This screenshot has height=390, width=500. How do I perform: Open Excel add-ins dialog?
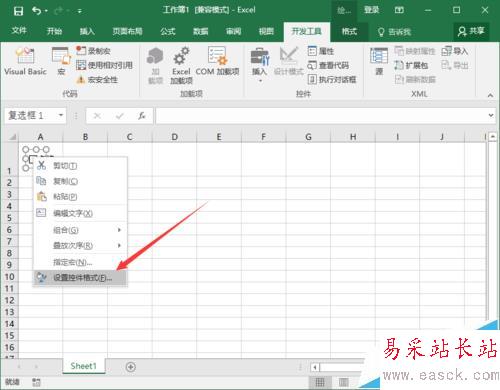pyautogui.click(x=181, y=65)
